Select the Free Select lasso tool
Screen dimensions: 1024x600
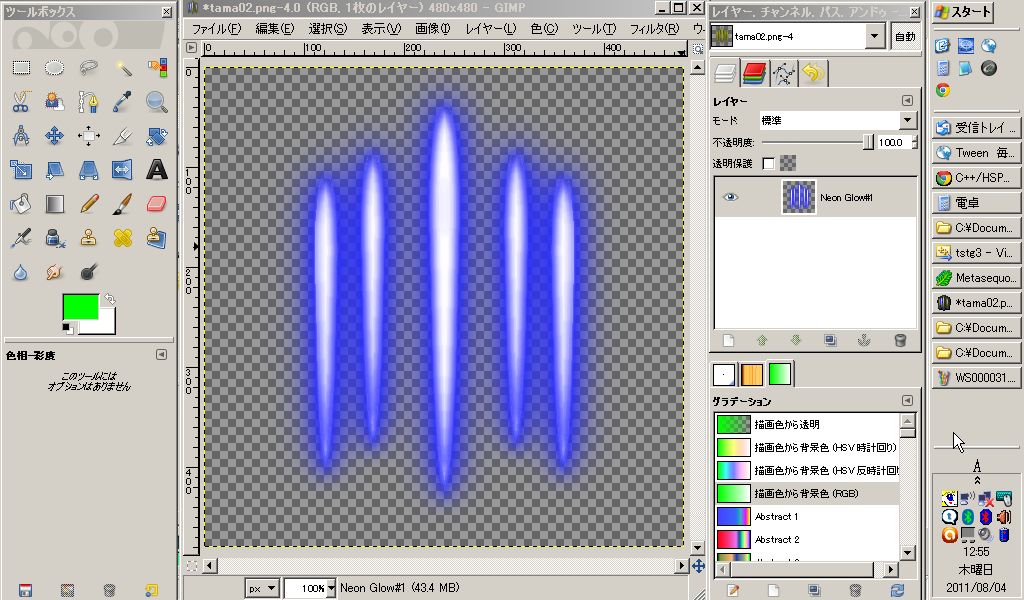(89, 67)
